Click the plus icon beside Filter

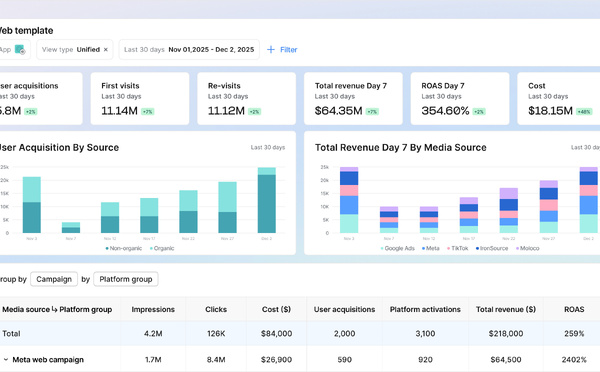point(271,49)
